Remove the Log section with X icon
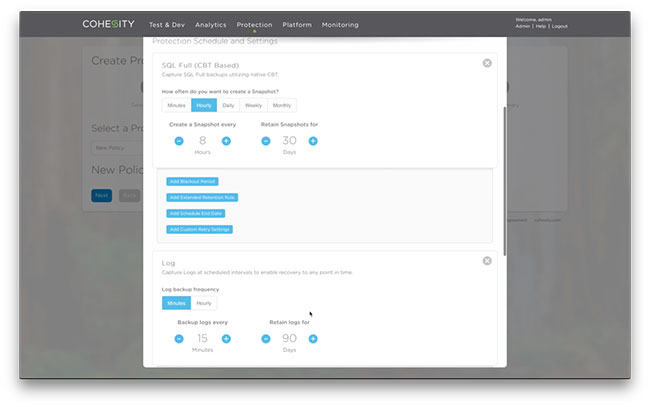Viewport: 650px width, 407px height. tap(487, 261)
